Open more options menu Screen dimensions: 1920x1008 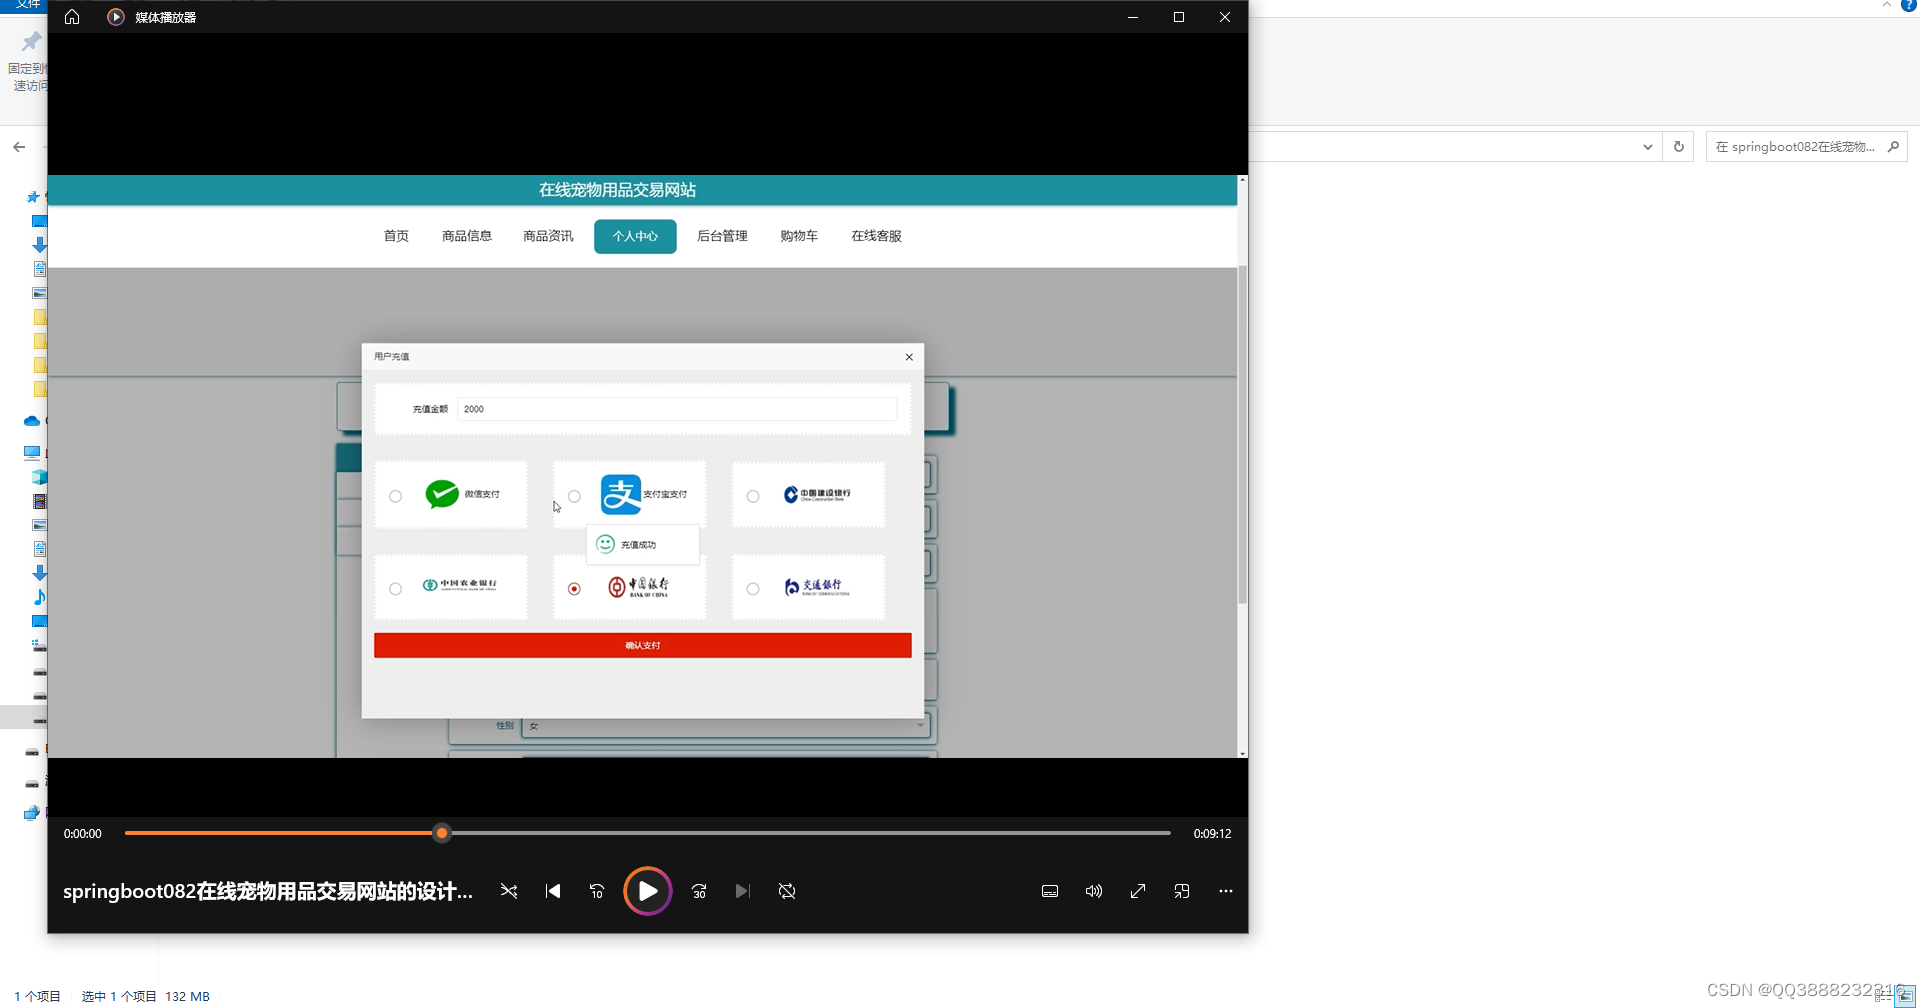pyautogui.click(x=1226, y=891)
